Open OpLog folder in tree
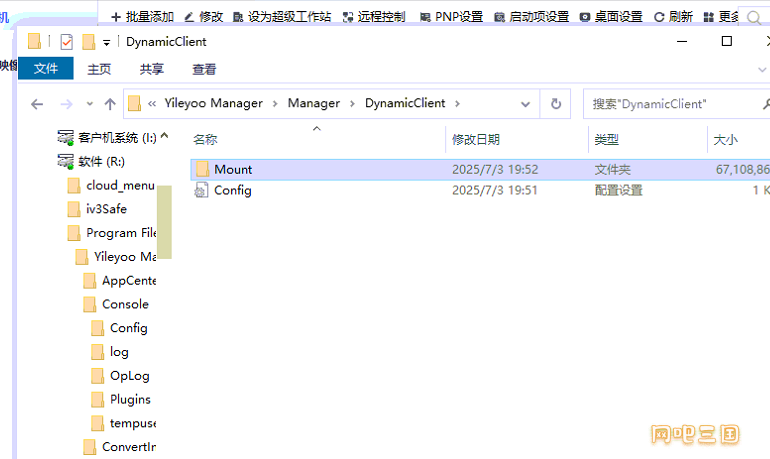 point(120,376)
